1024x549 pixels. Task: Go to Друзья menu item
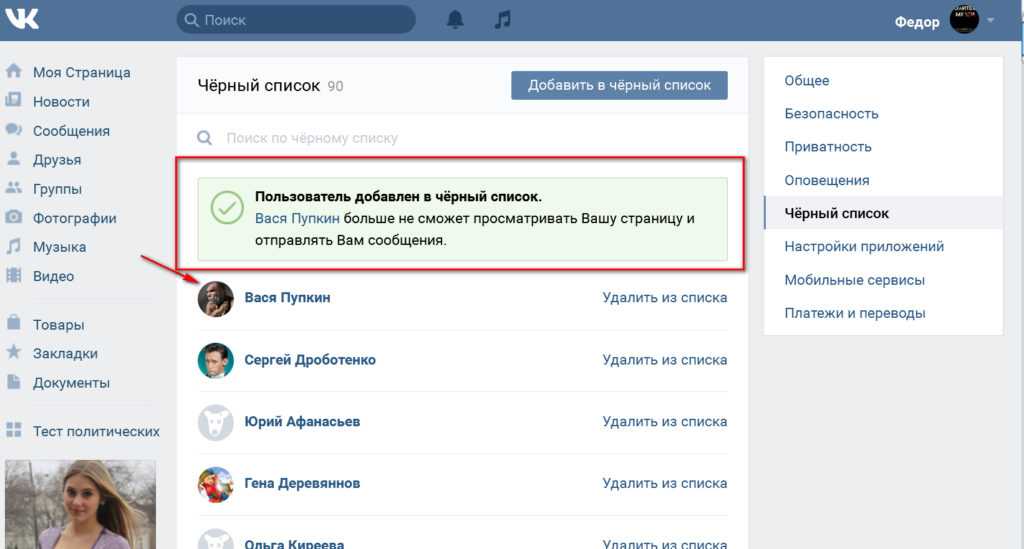pos(57,160)
